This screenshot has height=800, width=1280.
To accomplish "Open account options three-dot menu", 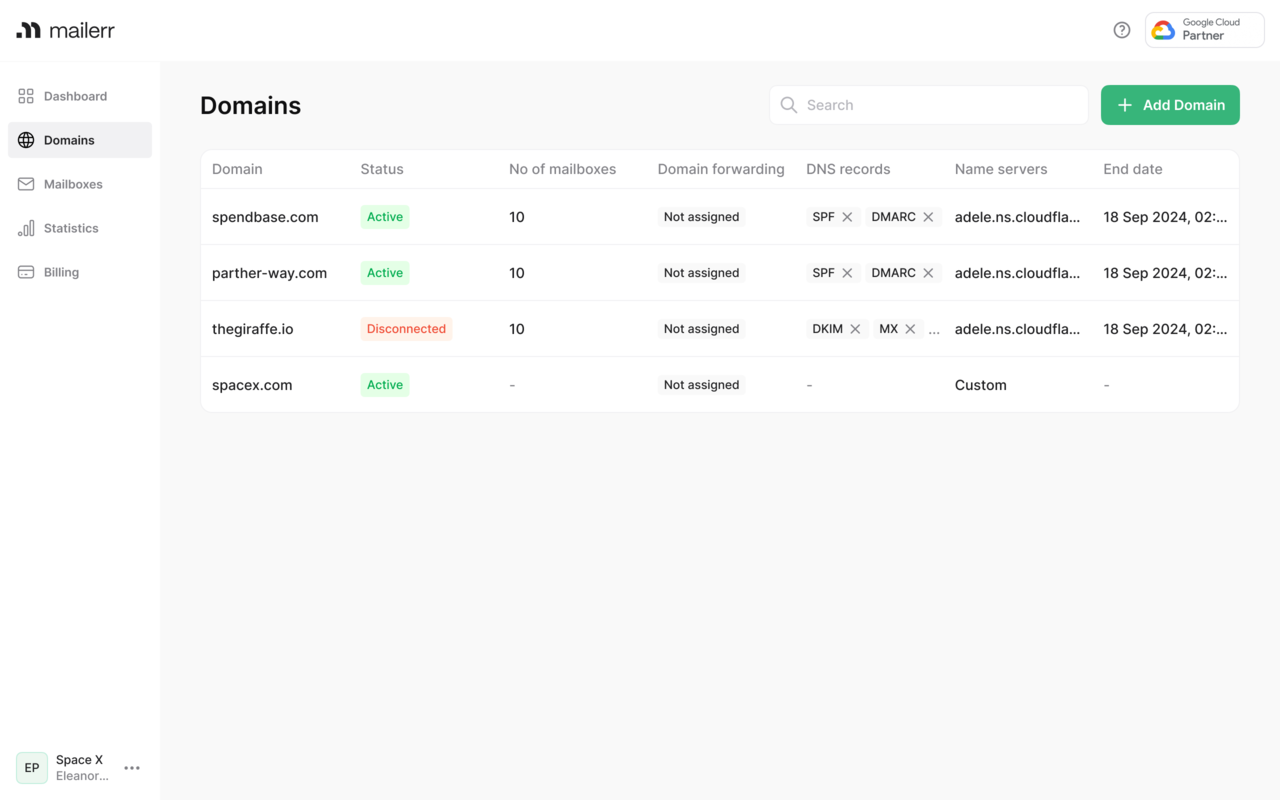I will (x=132, y=768).
